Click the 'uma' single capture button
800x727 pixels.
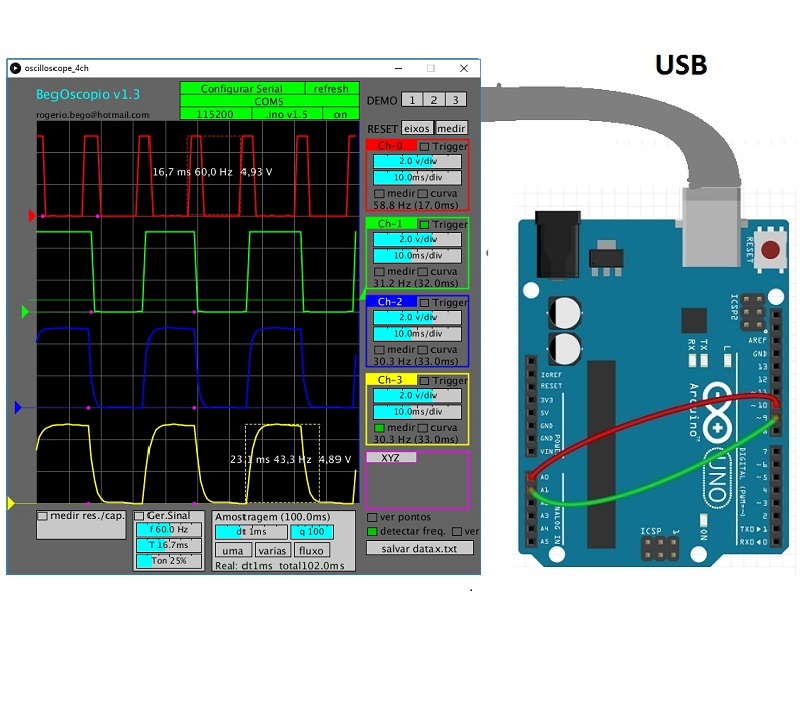[x=233, y=550]
